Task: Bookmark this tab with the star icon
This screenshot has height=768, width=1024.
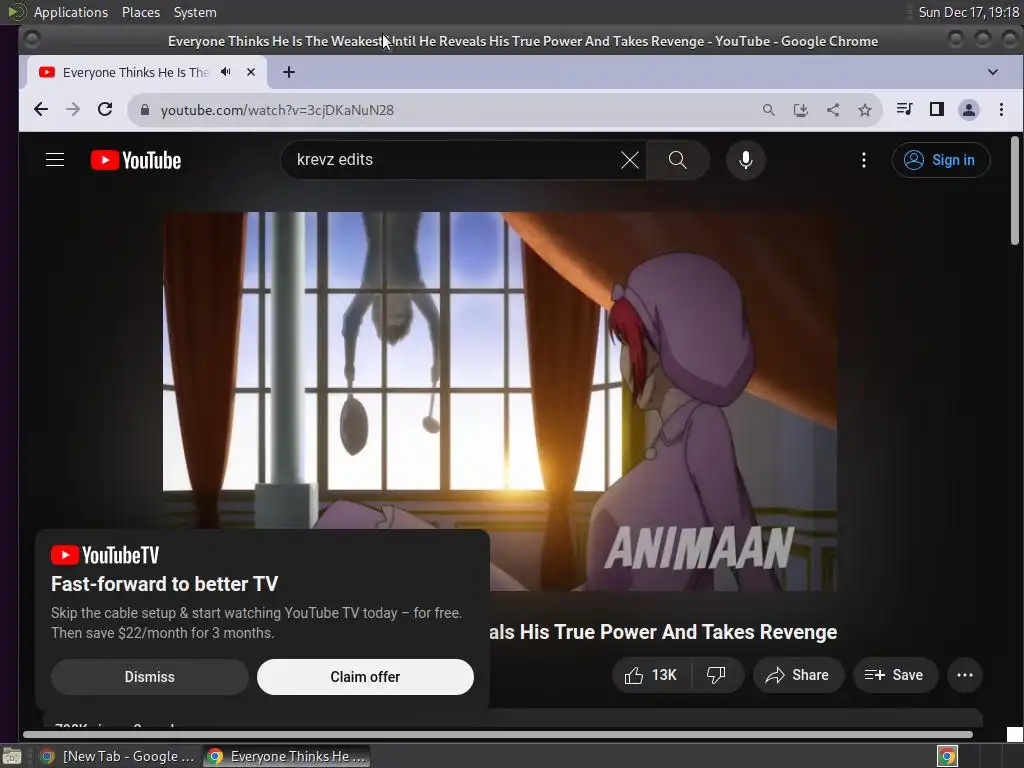Action: (x=865, y=110)
